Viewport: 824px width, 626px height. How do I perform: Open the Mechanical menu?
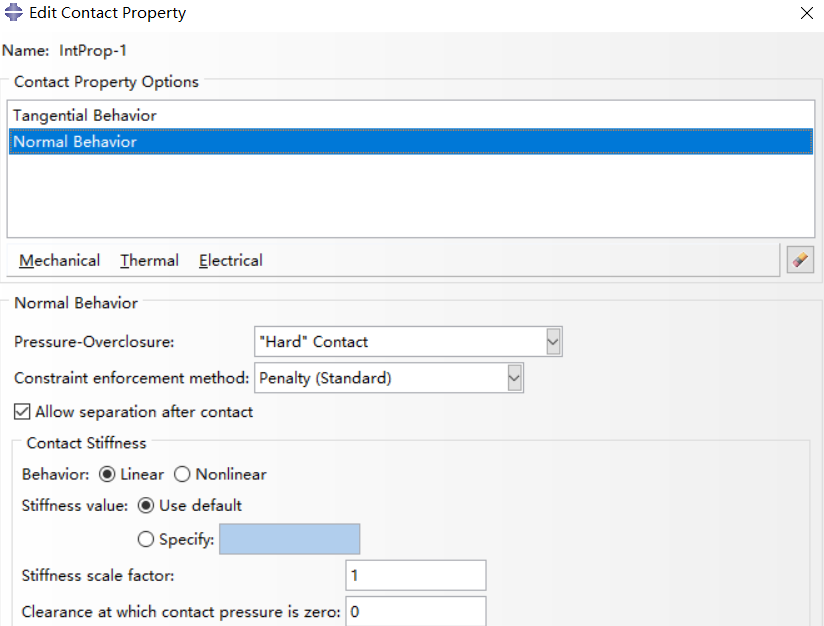59,261
